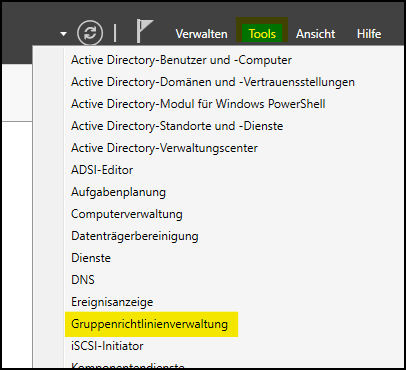Open Ereignisanzeige

pyautogui.click(x=112, y=302)
